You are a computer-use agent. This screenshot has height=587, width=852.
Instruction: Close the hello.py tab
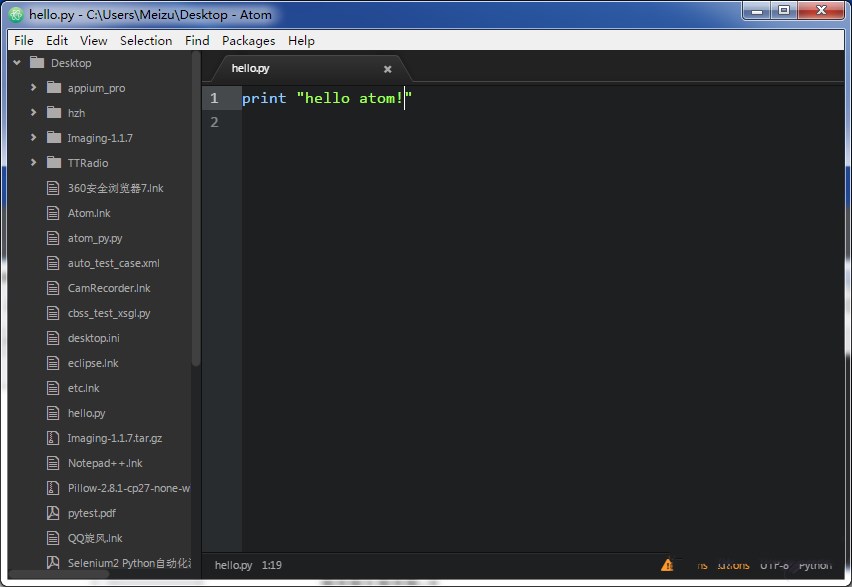[388, 69]
